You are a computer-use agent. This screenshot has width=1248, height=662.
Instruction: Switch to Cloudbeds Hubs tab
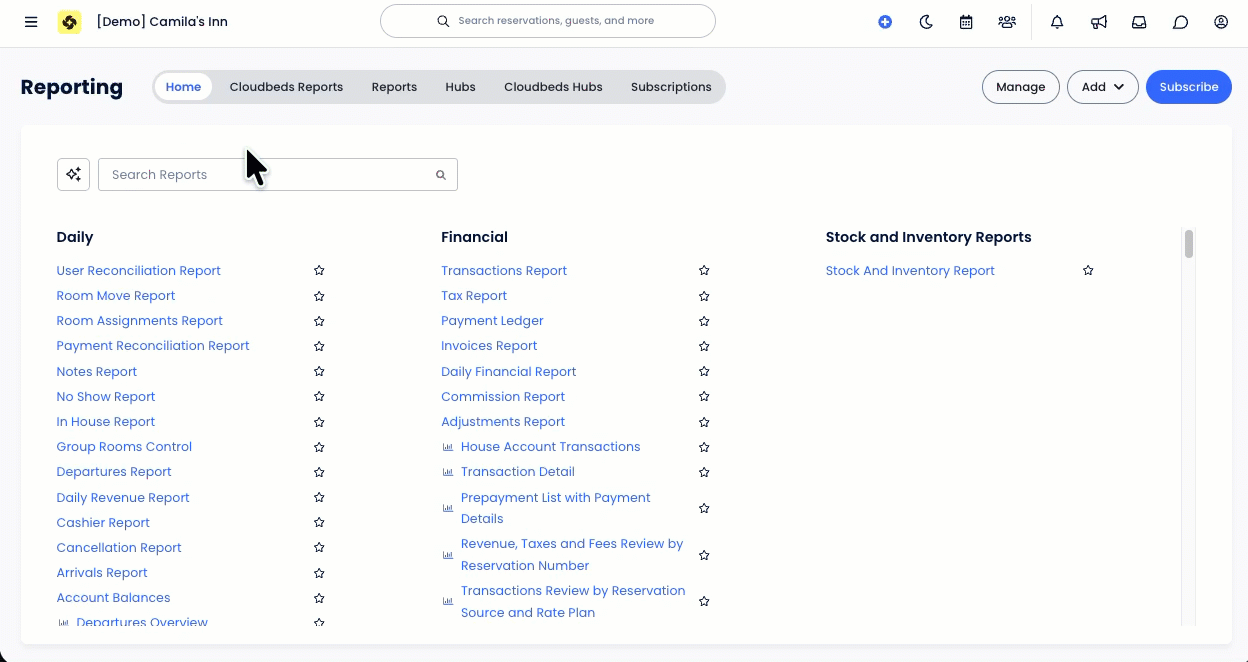[x=553, y=87]
